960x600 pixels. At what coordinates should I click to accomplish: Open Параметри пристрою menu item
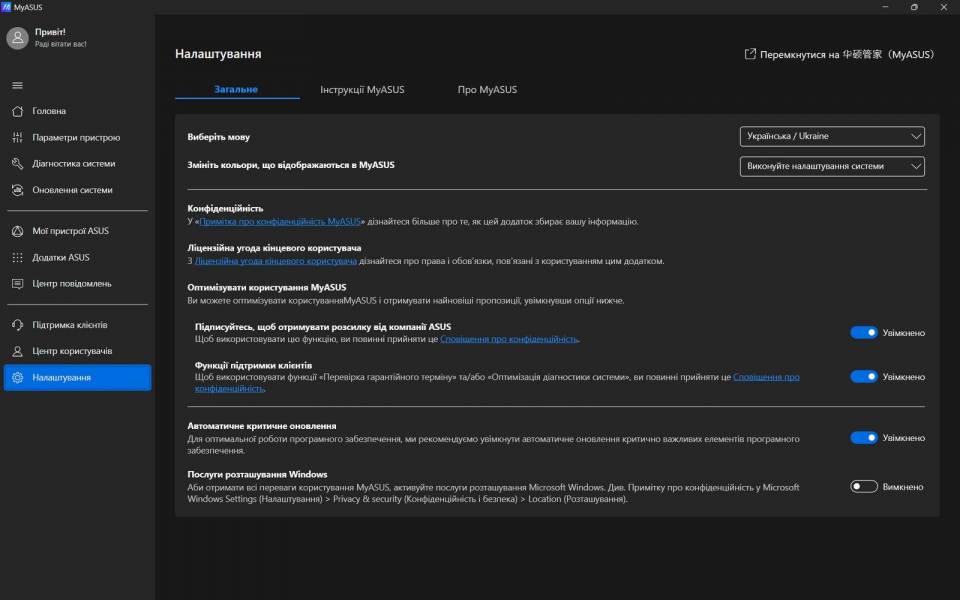tap(77, 137)
